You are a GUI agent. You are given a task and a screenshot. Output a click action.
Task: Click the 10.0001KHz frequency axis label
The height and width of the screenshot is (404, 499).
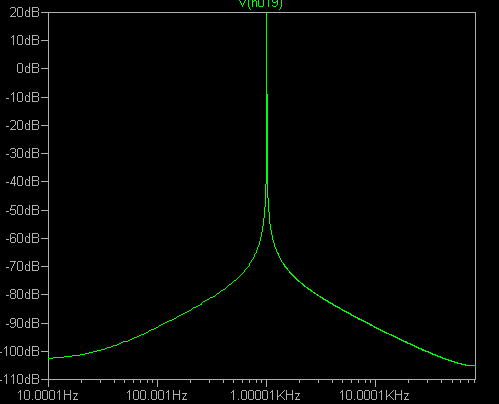pos(374,396)
